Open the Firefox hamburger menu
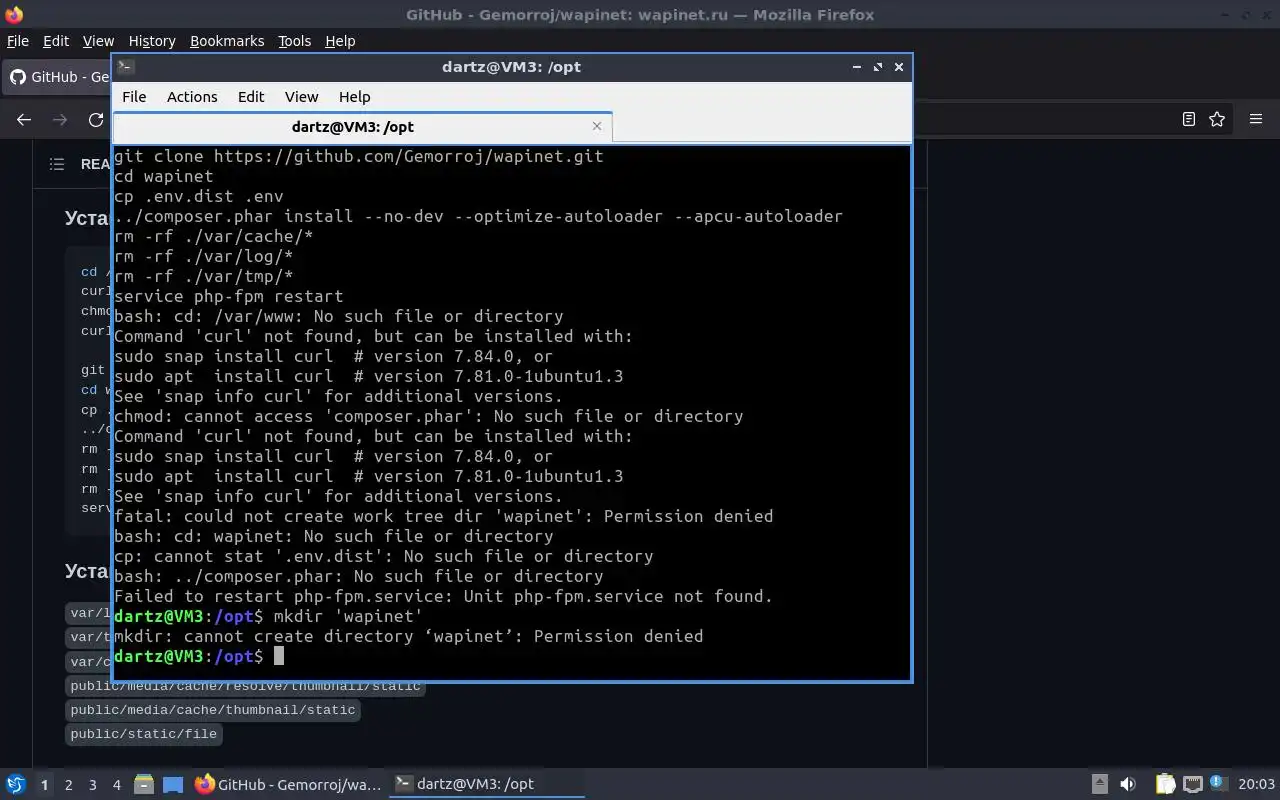This screenshot has height=800, width=1280. click(1256, 119)
